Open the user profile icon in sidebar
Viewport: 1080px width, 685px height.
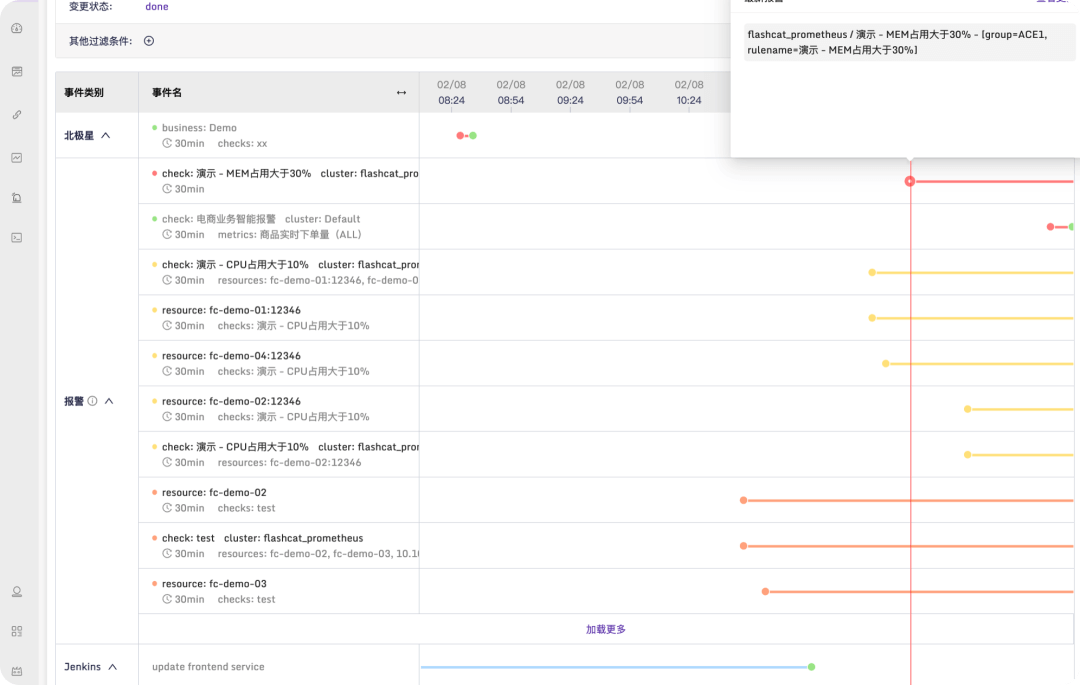pos(17,591)
